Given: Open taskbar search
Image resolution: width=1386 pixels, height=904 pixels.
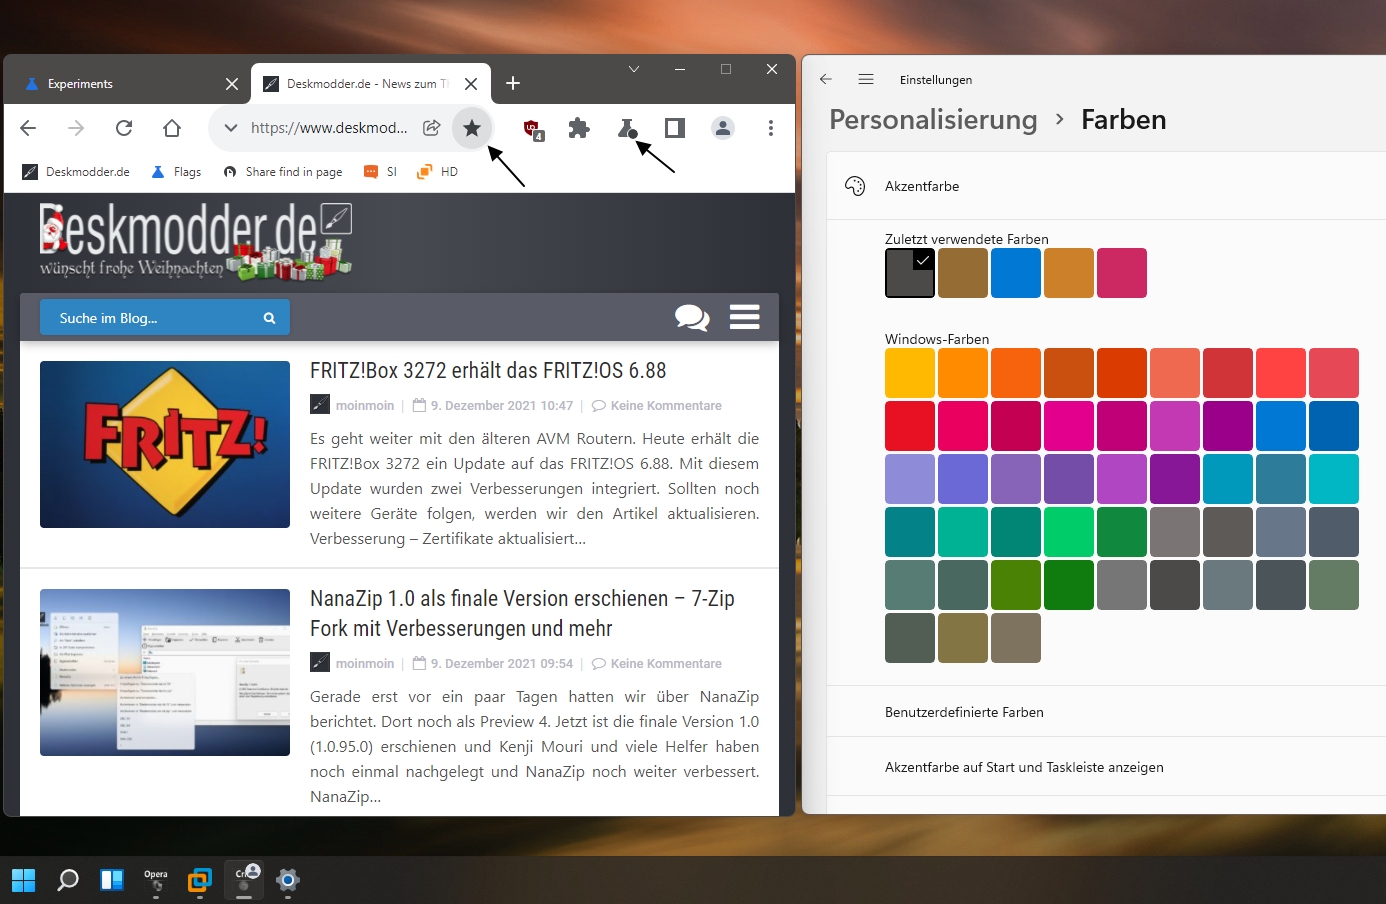Looking at the screenshot, I should tap(68, 880).
